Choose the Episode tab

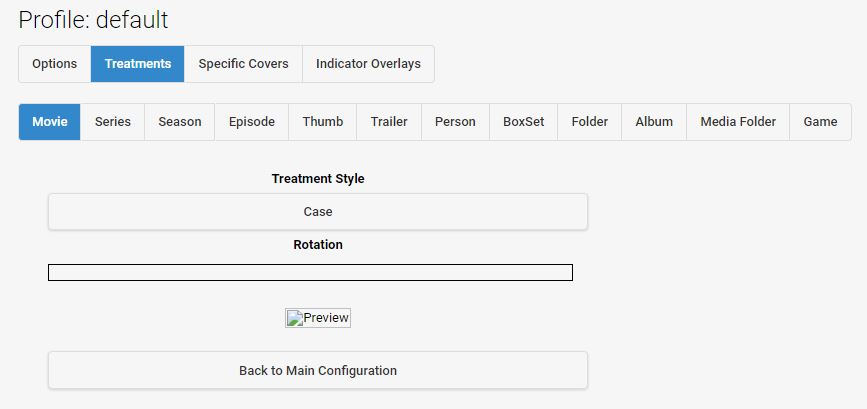pos(252,122)
